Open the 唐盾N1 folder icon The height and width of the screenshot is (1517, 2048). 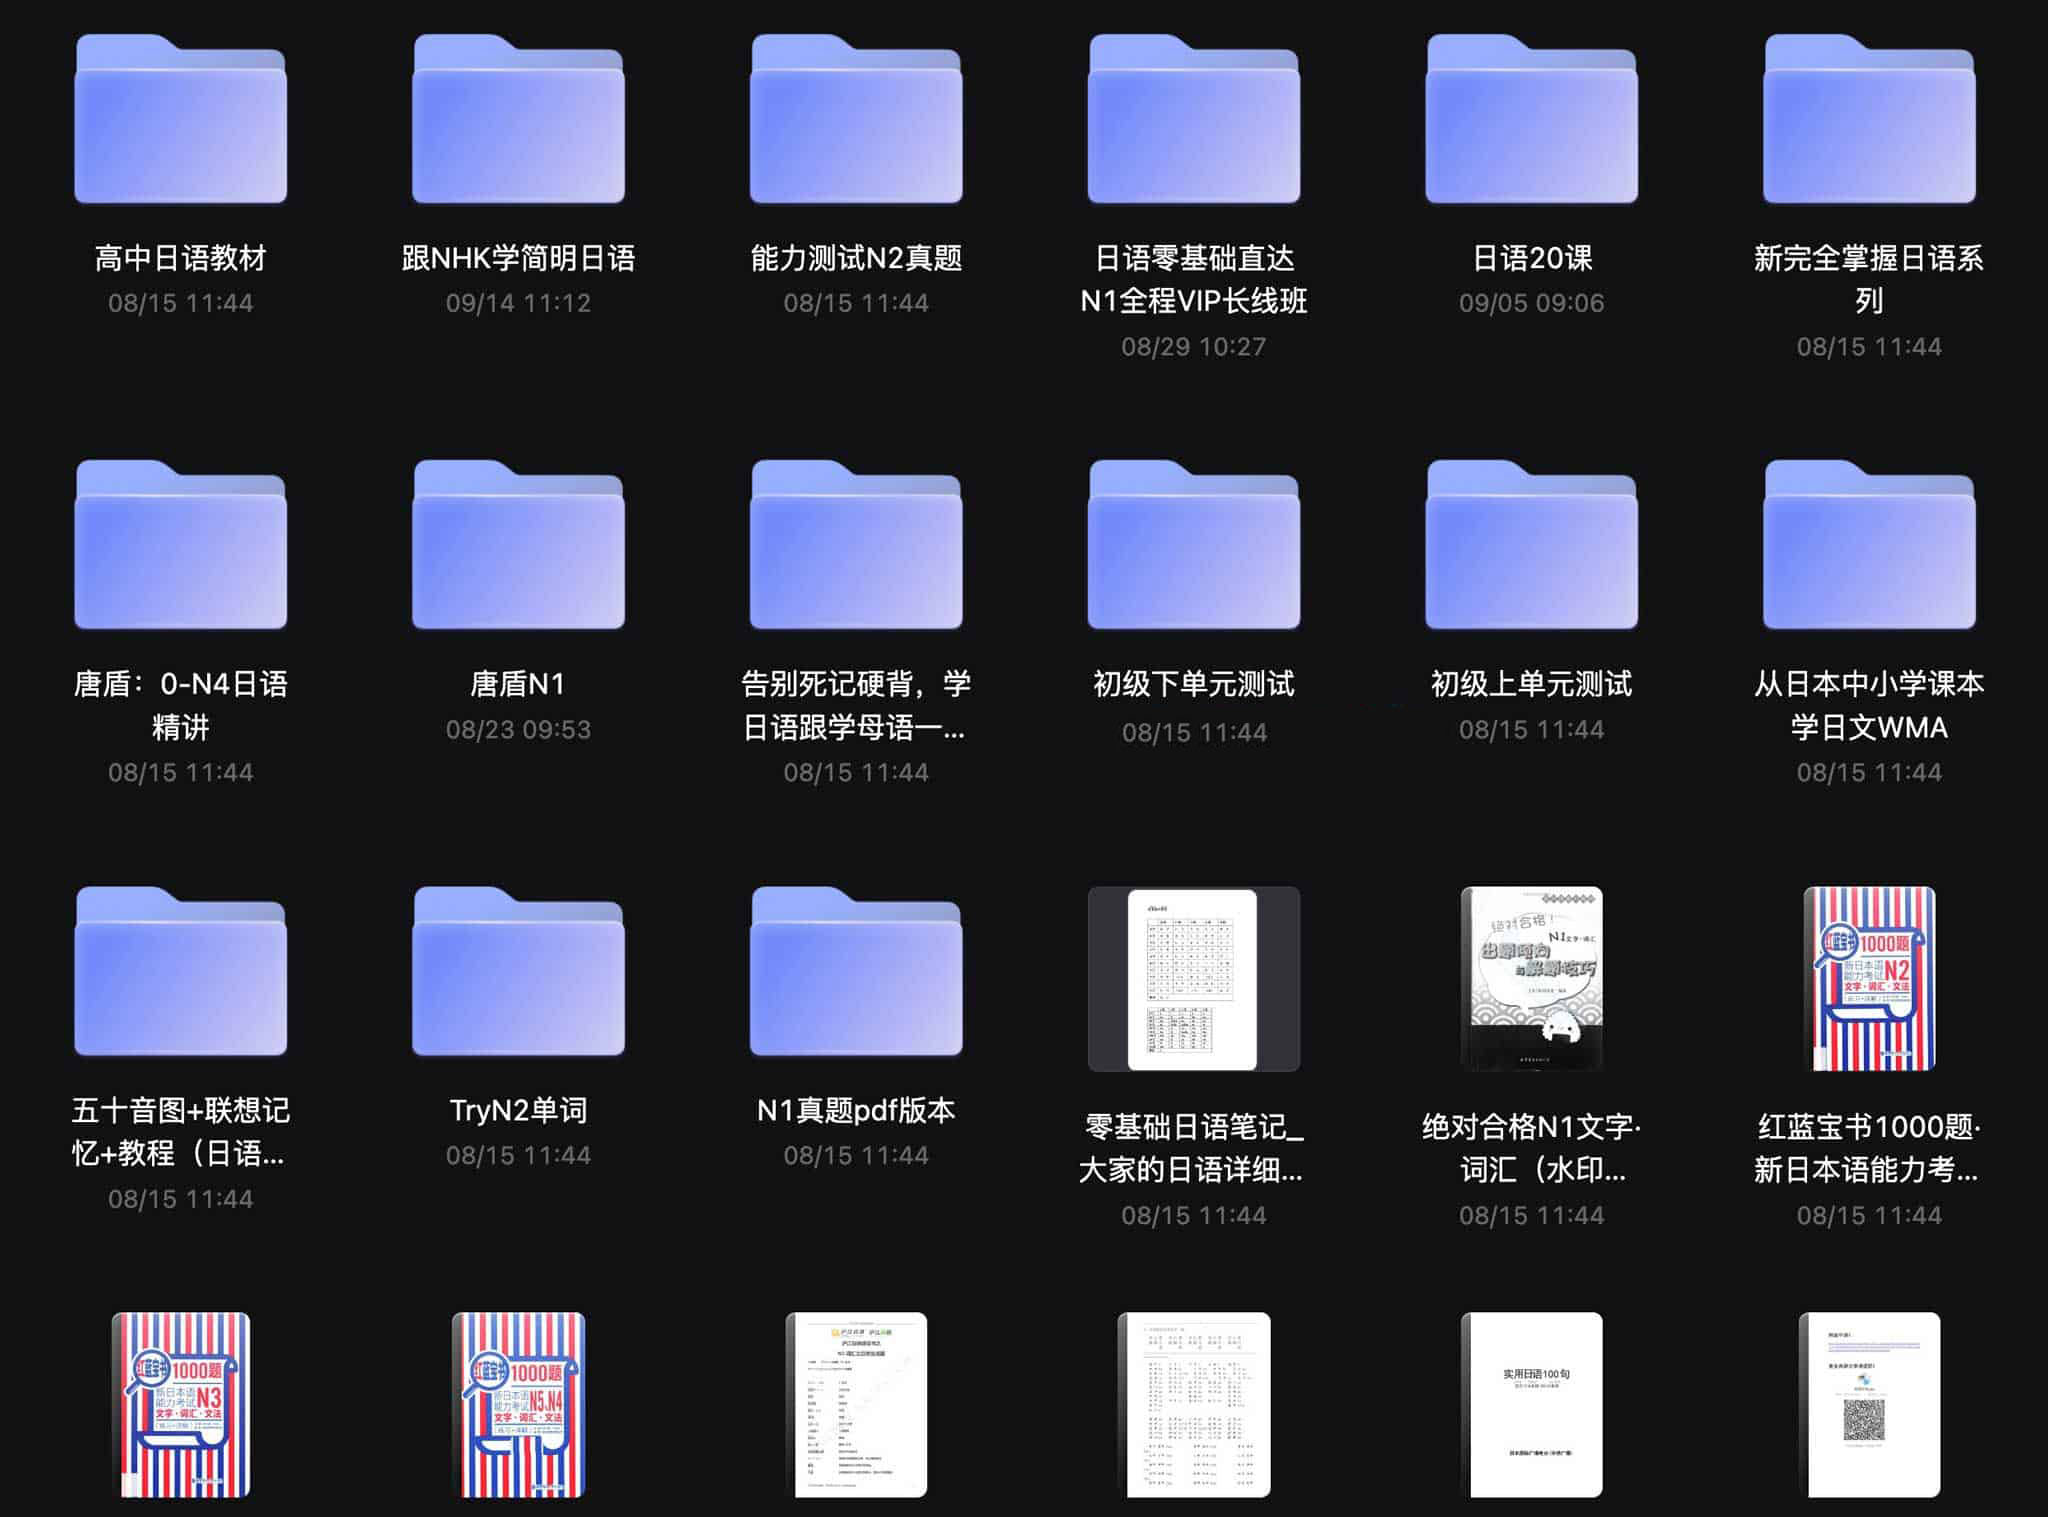518,545
